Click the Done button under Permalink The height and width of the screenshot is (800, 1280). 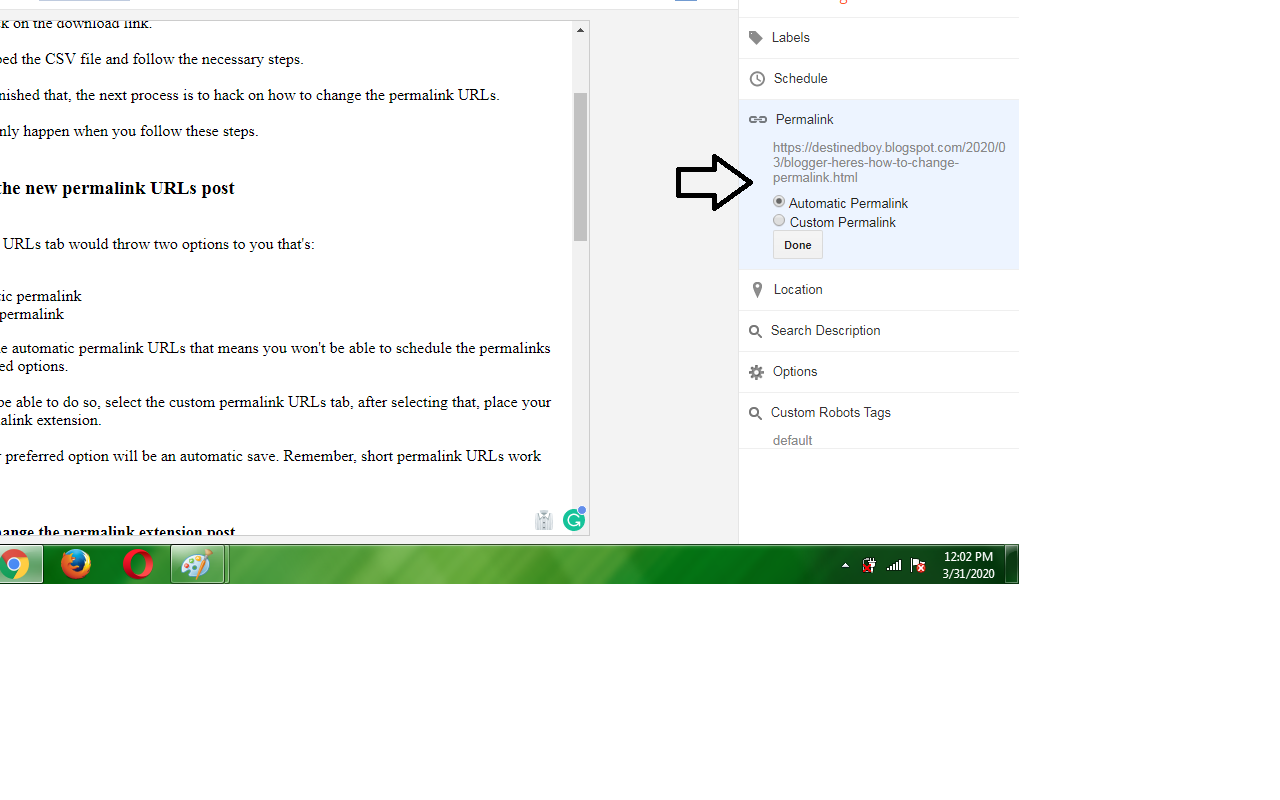click(798, 245)
